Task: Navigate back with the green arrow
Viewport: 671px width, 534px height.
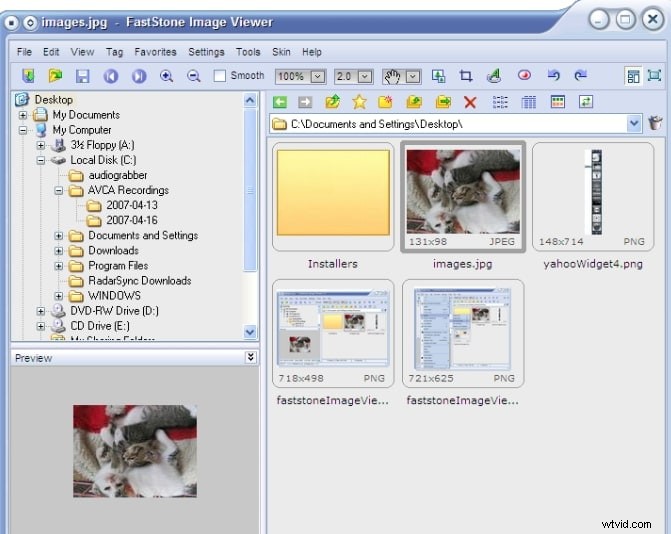Action: click(x=280, y=102)
